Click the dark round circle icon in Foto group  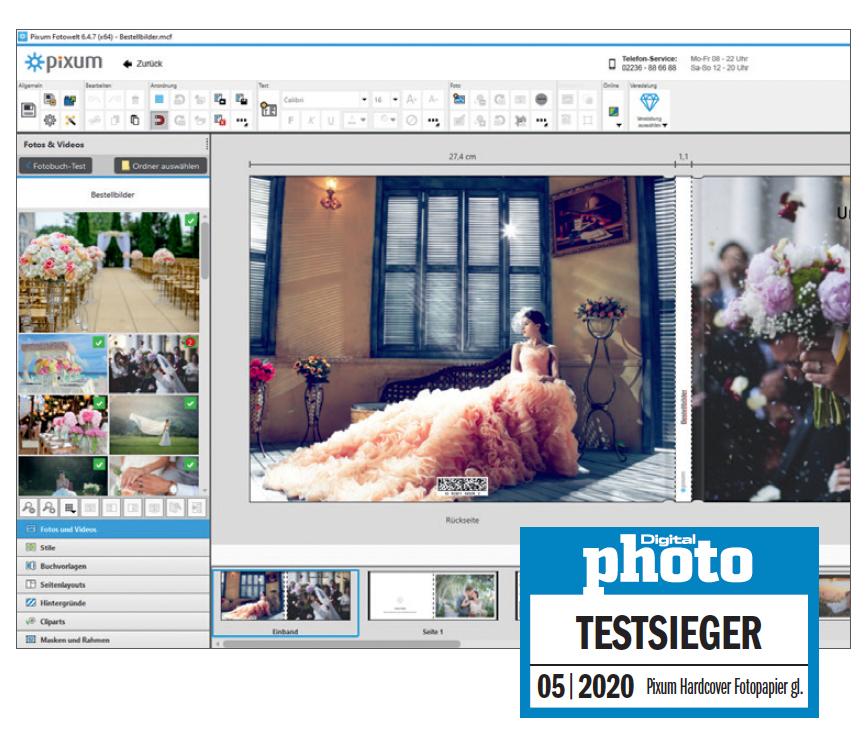point(541,99)
